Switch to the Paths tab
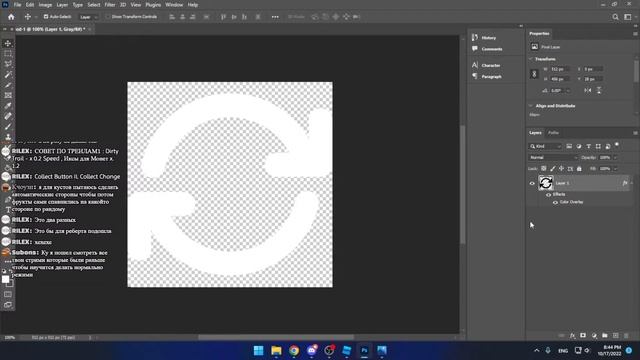Viewport: 640px width, 360px height. pyautogui.click(x=553, y=133)
